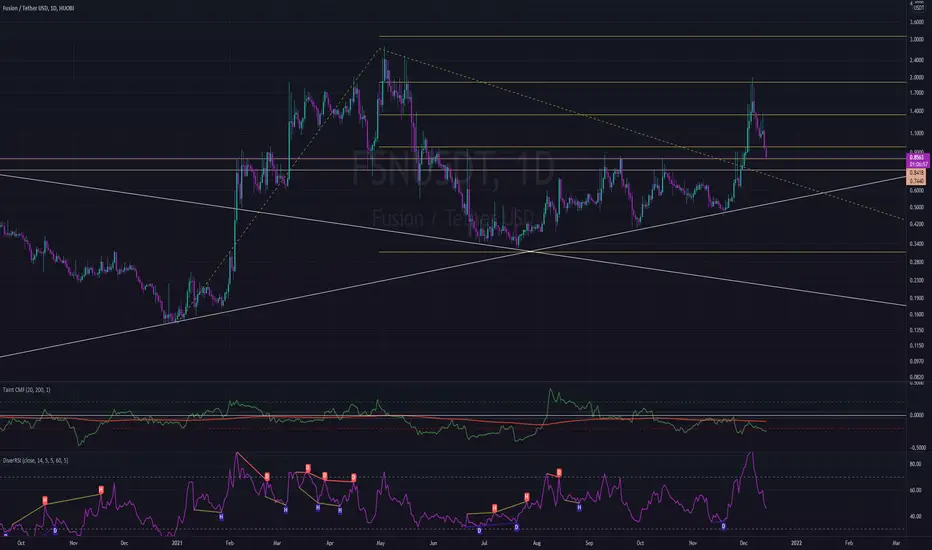The height and width of the screenshot is (550, 932).
Task: Click the 0.0970 price axis value
Action: (x=917, y=361)
